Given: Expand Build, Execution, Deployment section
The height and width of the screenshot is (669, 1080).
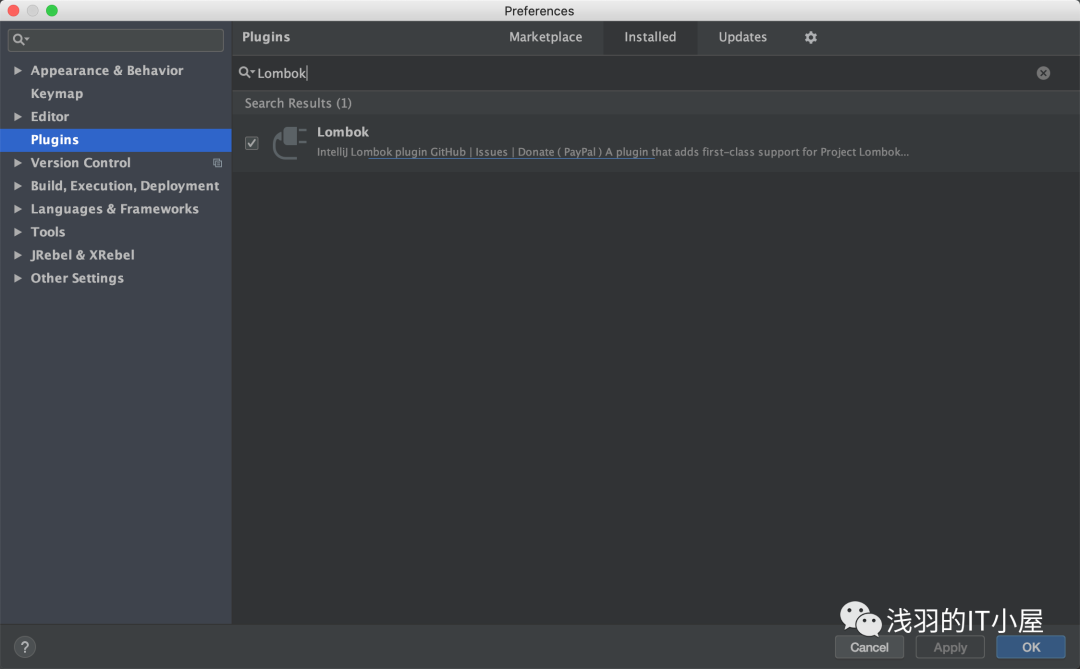Looking at the screenshot, I should pyautogui.click(x=18, y=186).
